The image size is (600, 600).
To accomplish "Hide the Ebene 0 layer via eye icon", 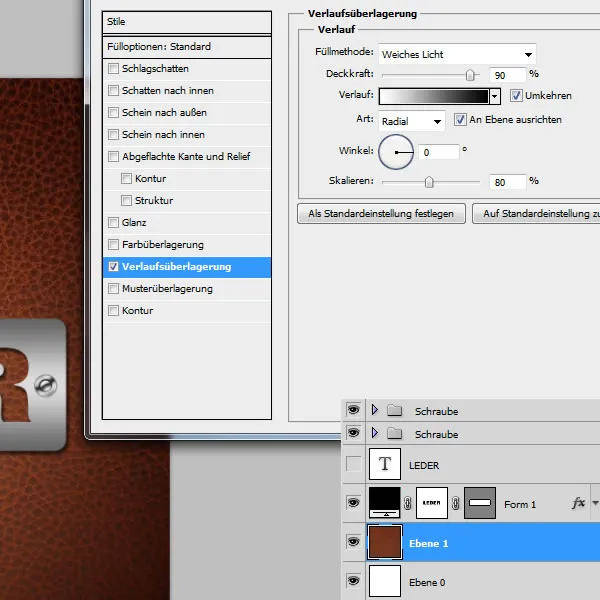I will click(352, 581).
